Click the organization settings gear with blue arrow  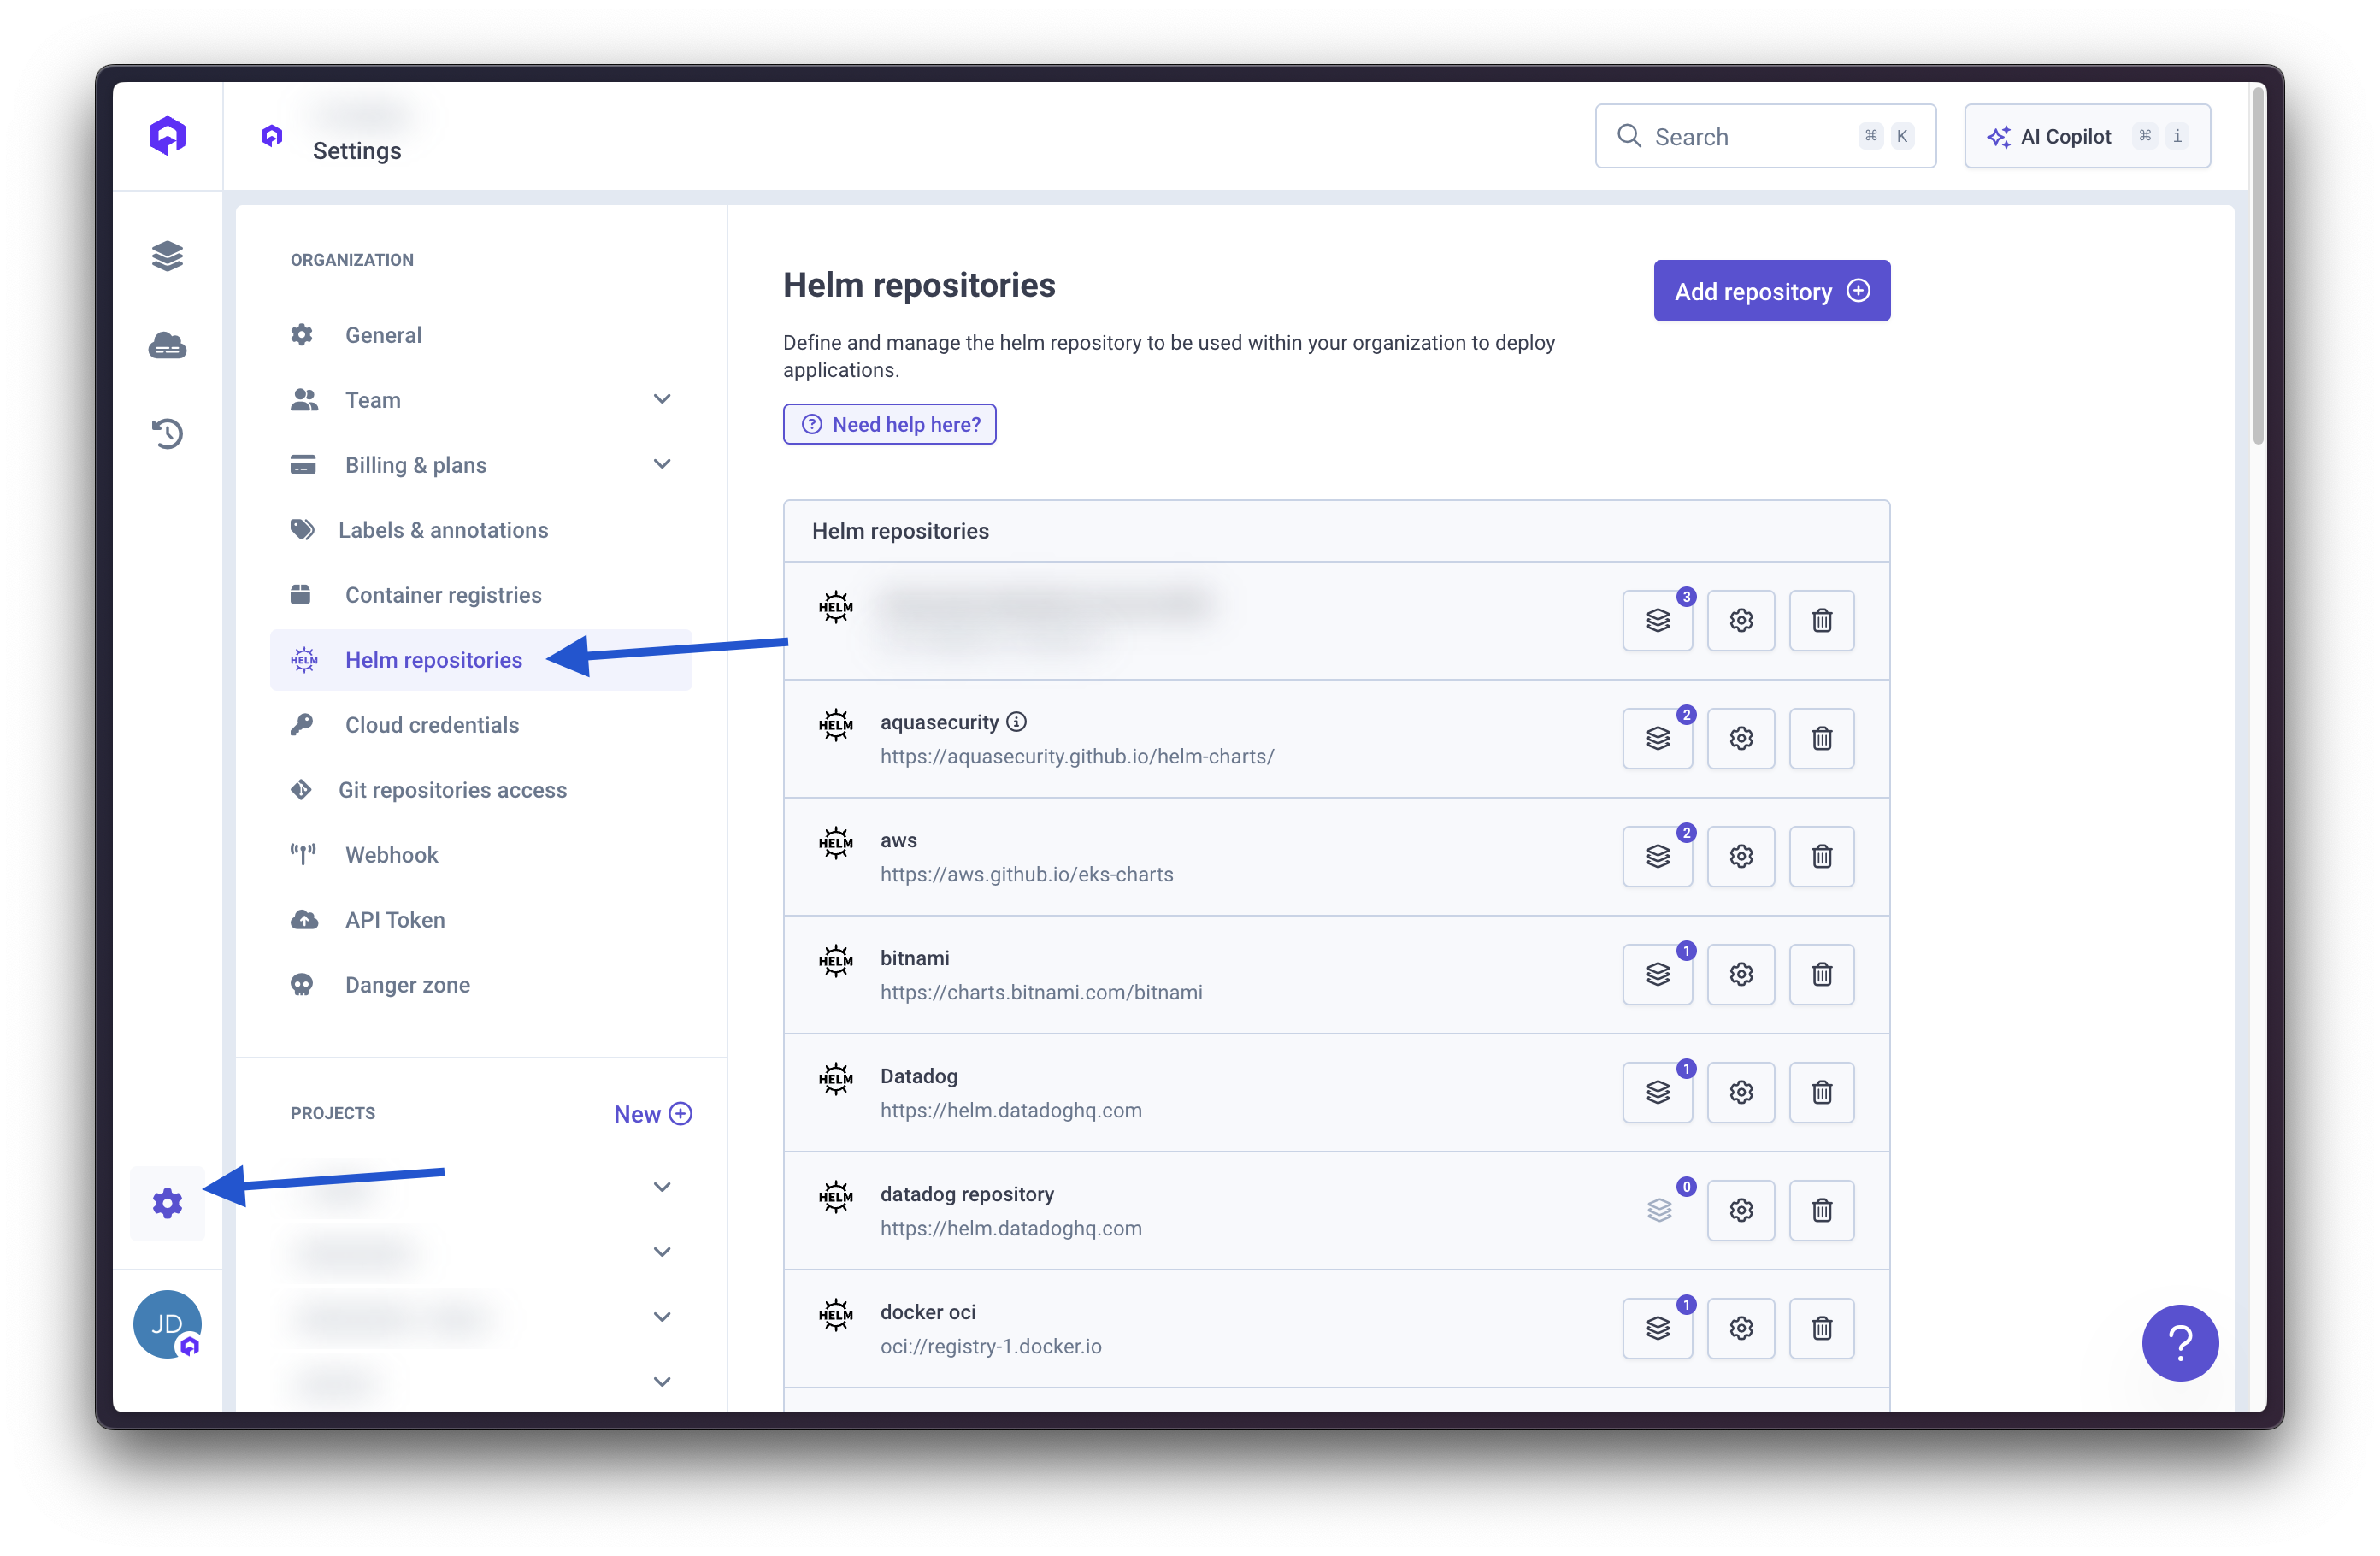coord(168,1203)
